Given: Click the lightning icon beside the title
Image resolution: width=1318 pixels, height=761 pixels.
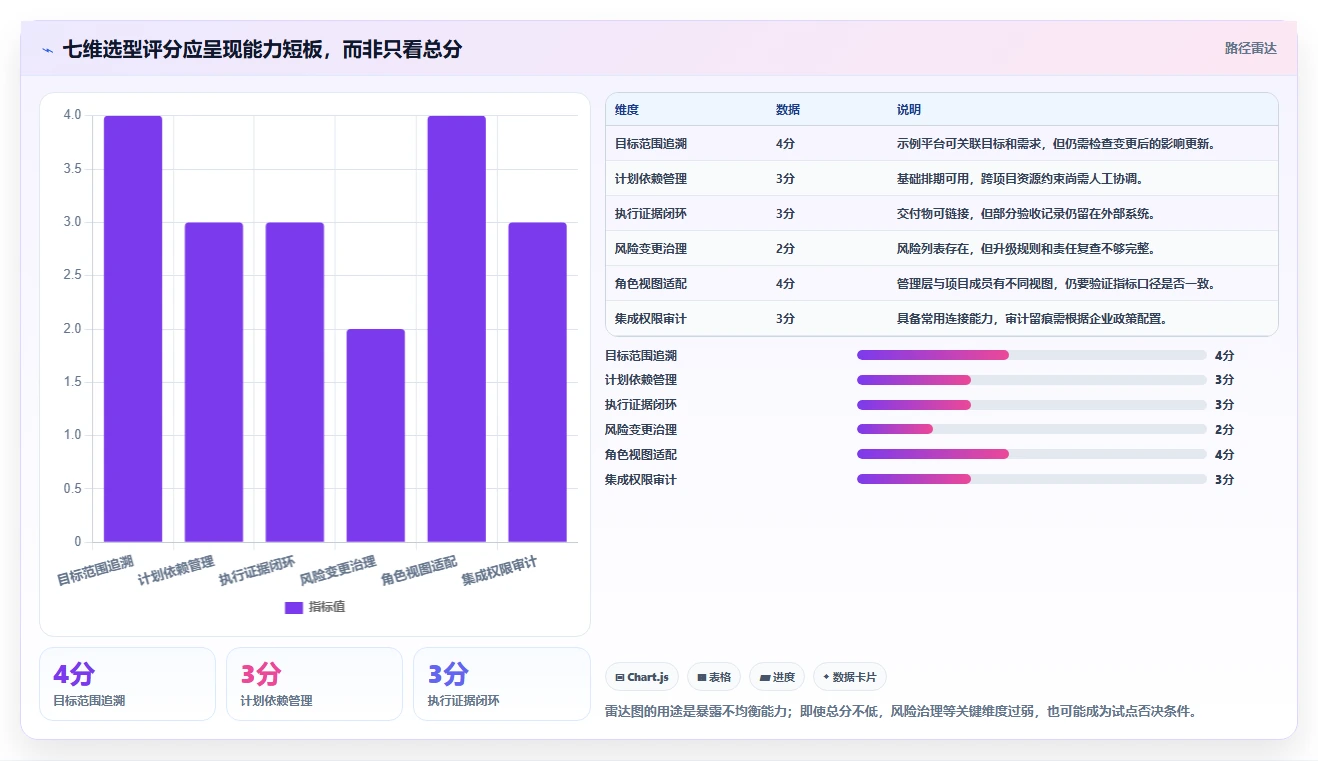Looking at the screenshot, I should tap(47, 49).
